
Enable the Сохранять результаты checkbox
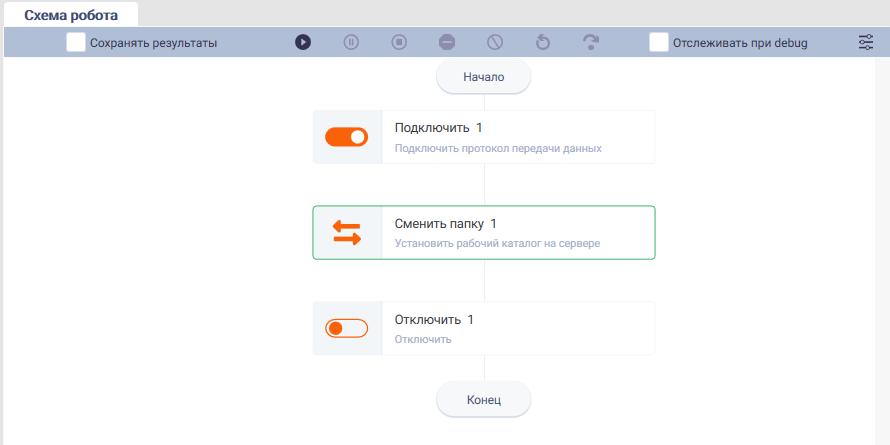(x=75, y=42)
